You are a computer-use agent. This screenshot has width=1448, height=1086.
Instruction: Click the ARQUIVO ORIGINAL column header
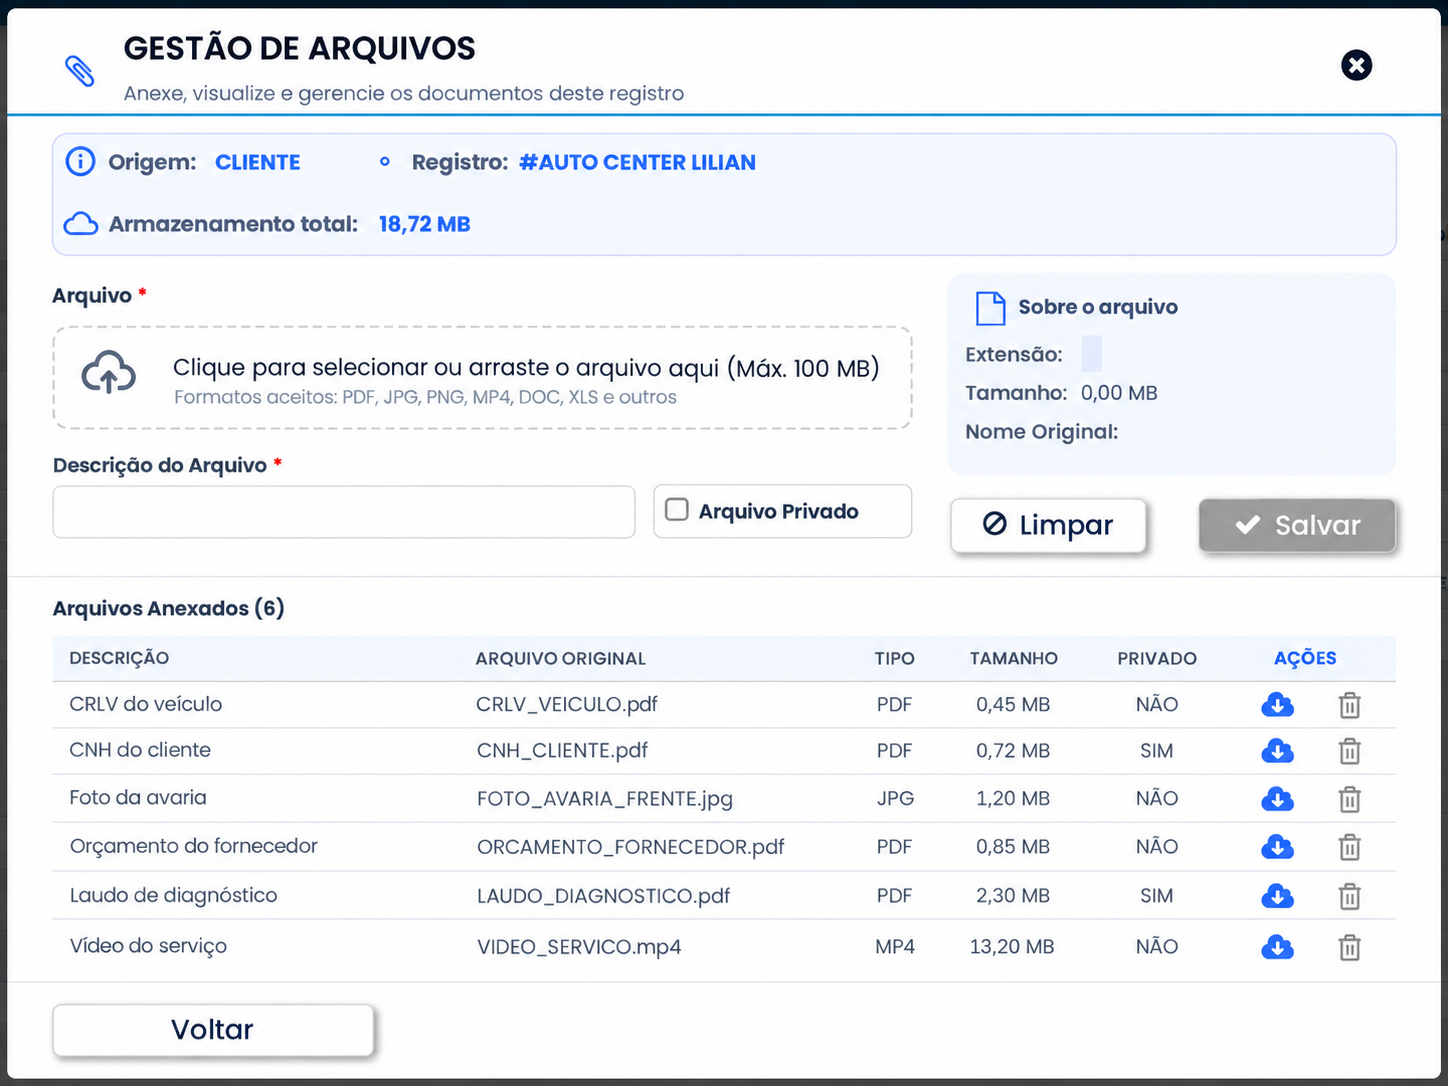tap(560, 658)
